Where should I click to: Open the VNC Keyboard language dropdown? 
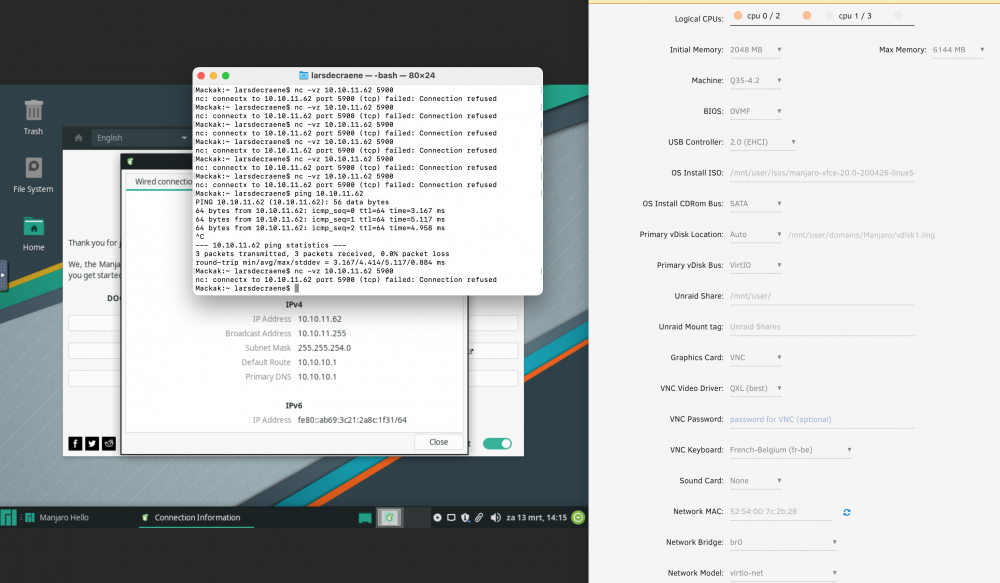coord(791,450)
